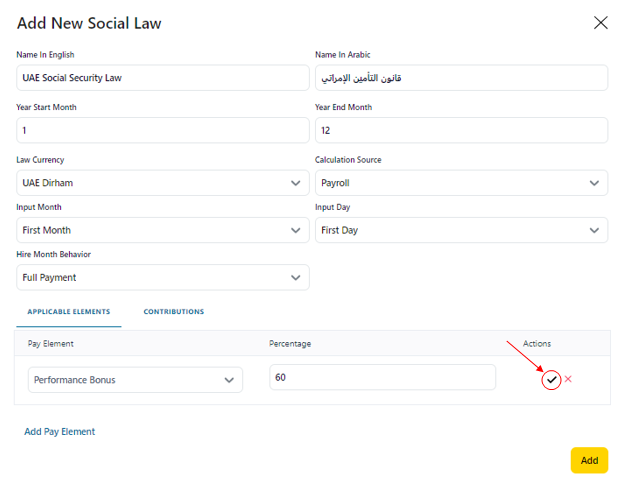Delete pay element row with red X
623x483 pixels.
click(568, 379)
